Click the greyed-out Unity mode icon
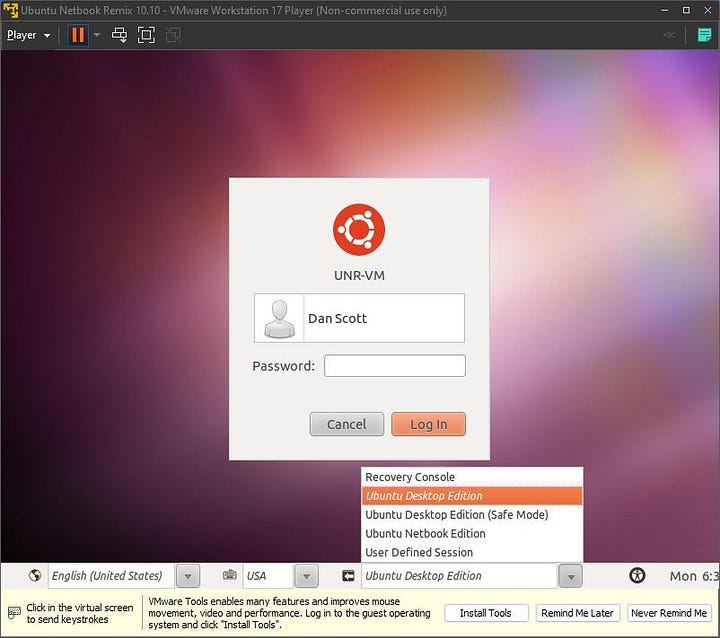 [x=173, y=35]
